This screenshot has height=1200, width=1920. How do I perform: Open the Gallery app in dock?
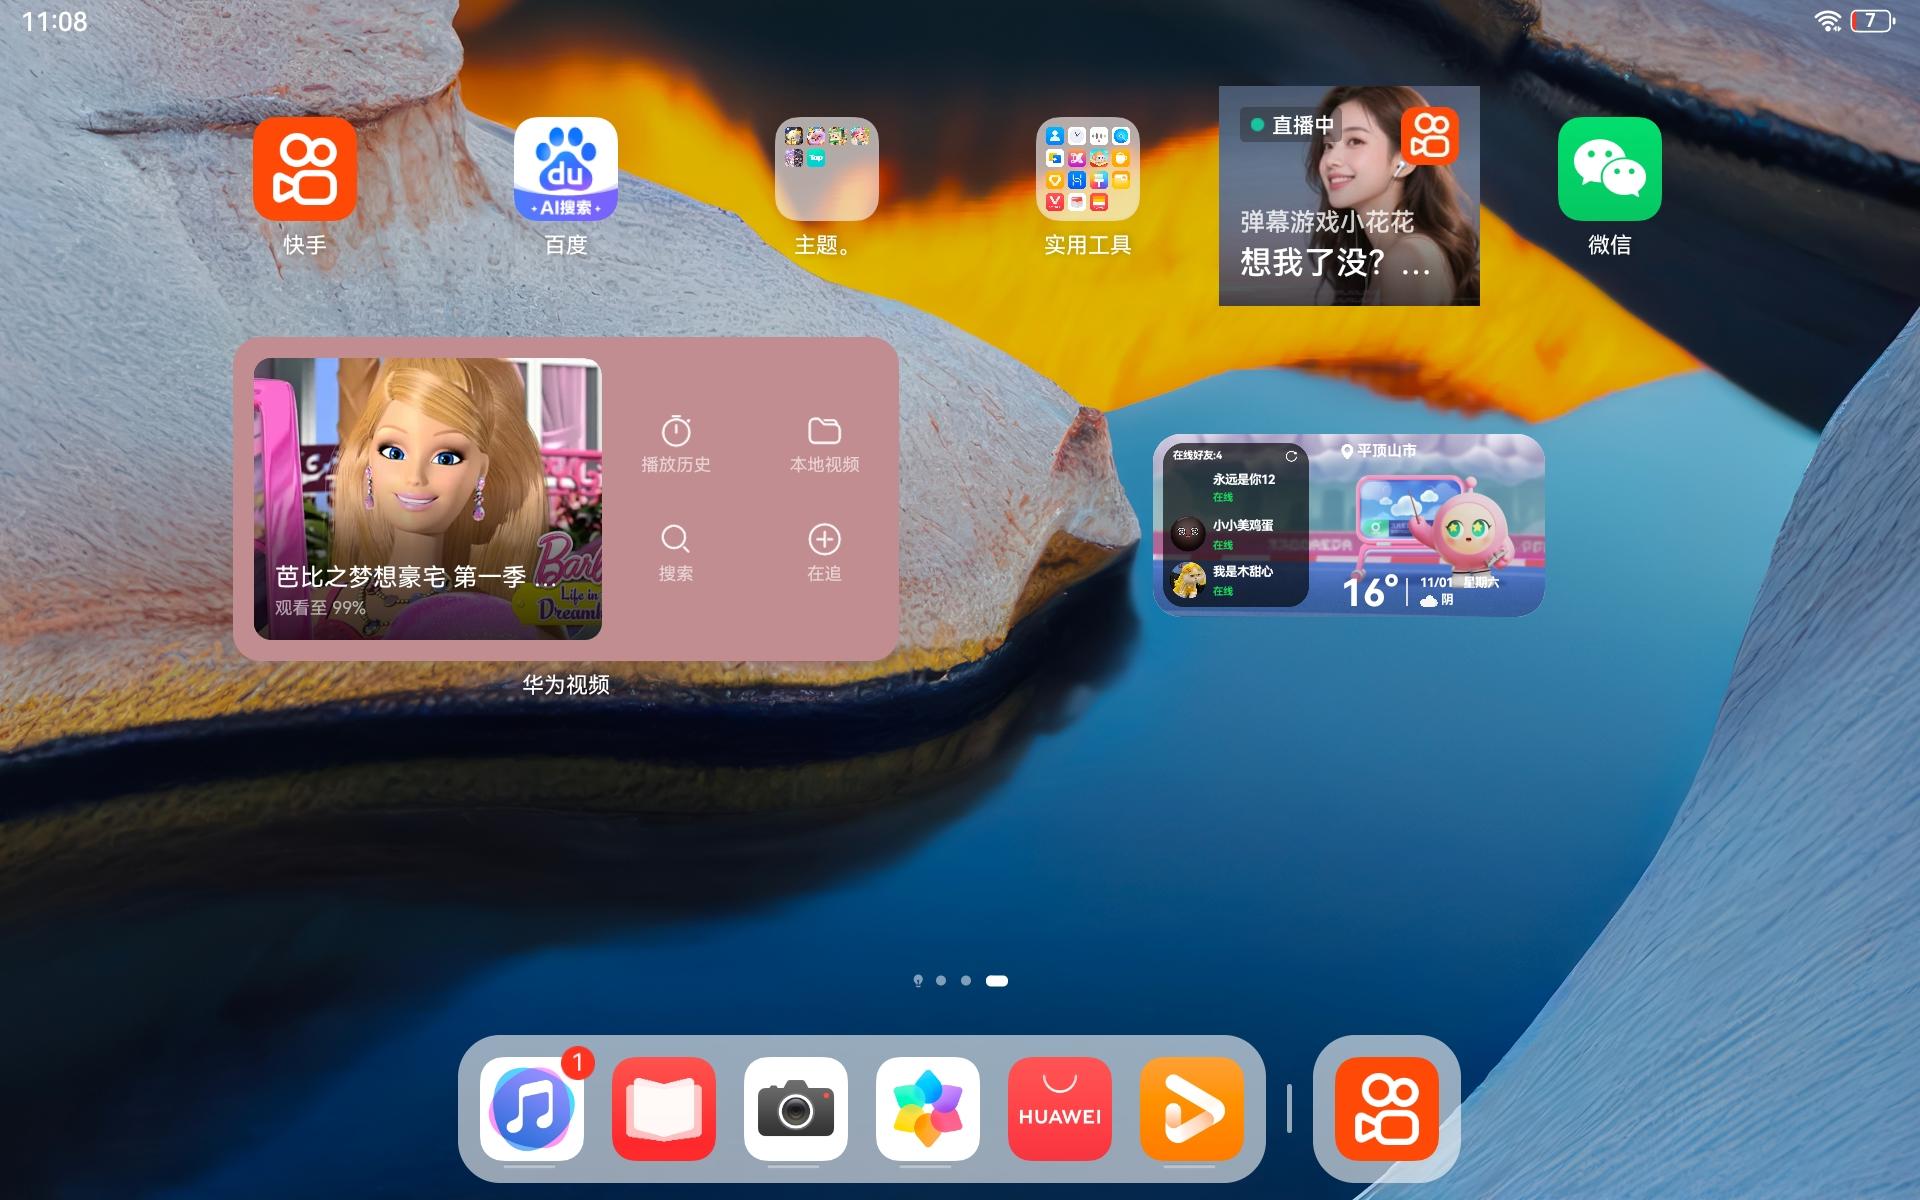click(x=927, y=1108)
